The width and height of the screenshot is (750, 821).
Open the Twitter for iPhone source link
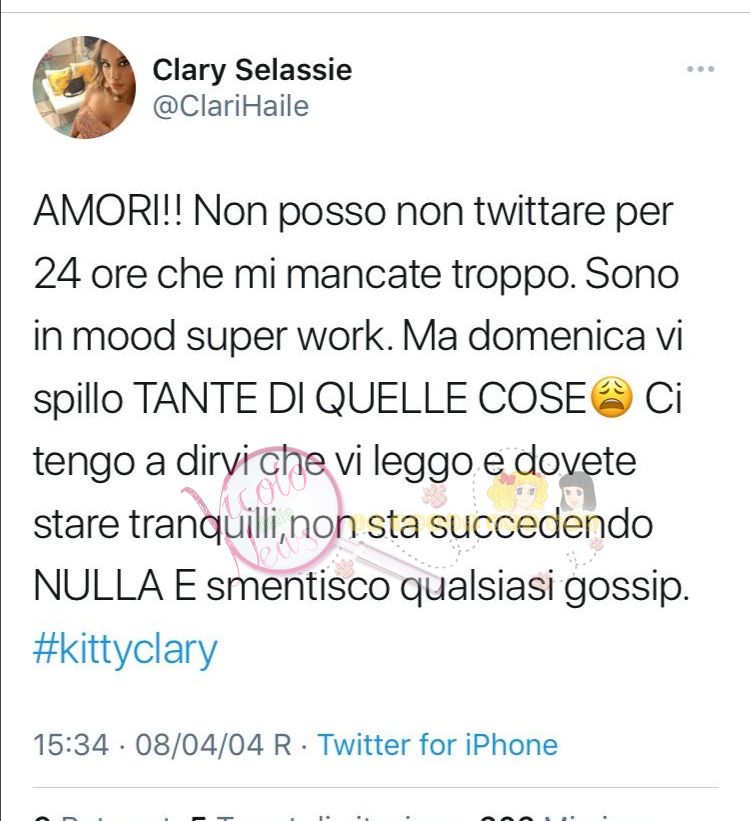coord(438,745)
